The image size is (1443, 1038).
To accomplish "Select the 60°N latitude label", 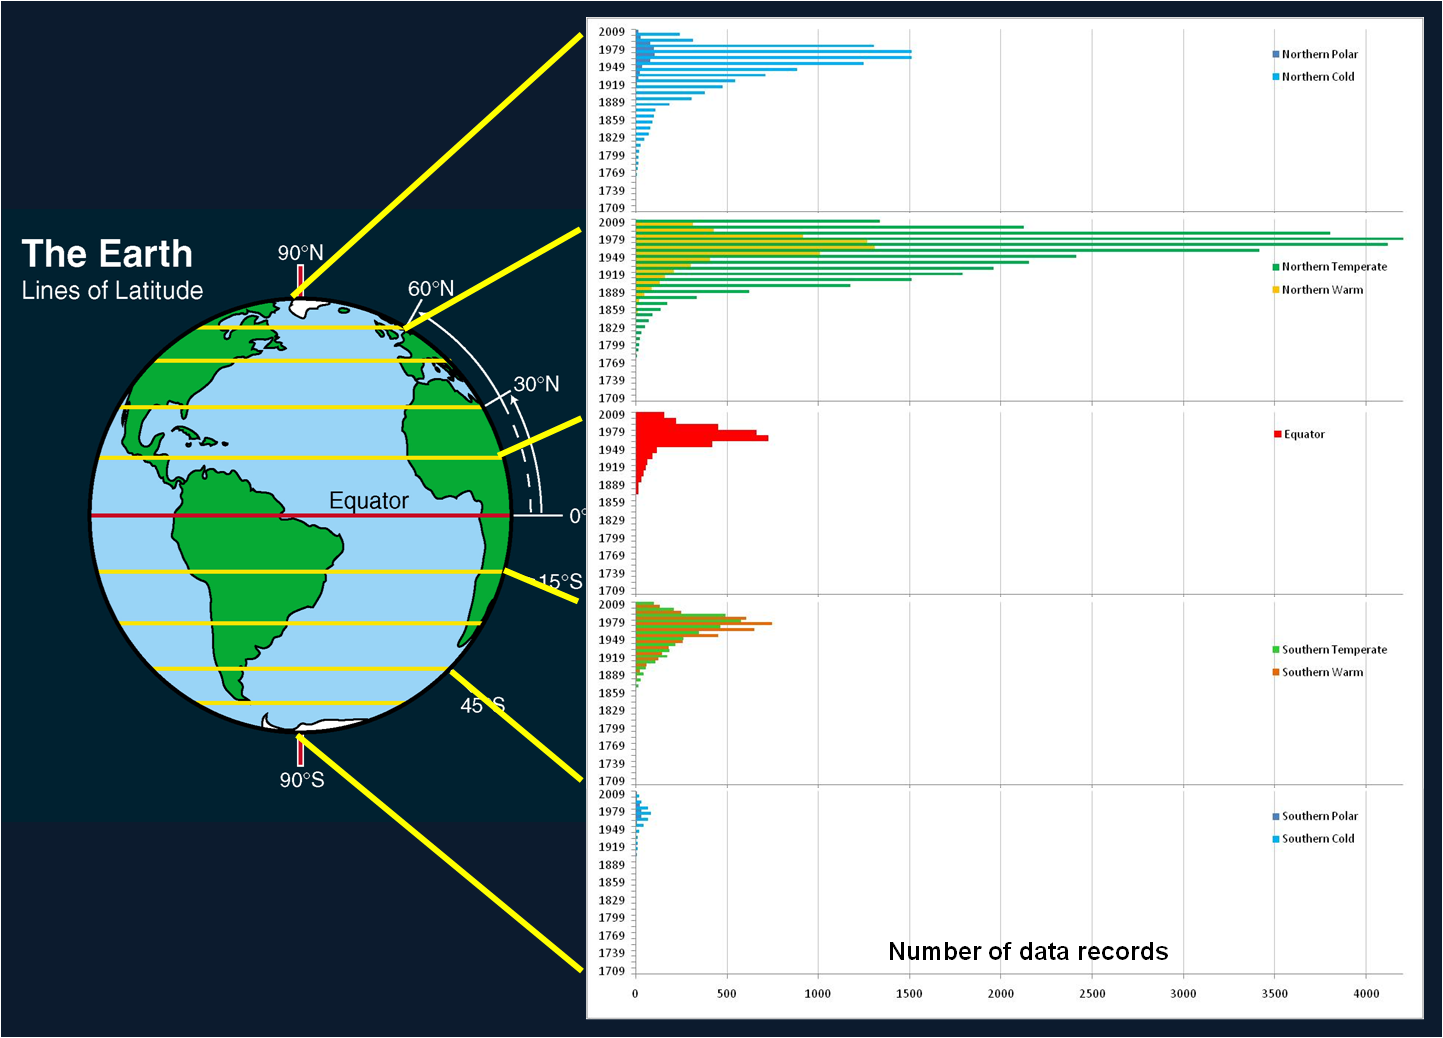I will tap(431, 288).
